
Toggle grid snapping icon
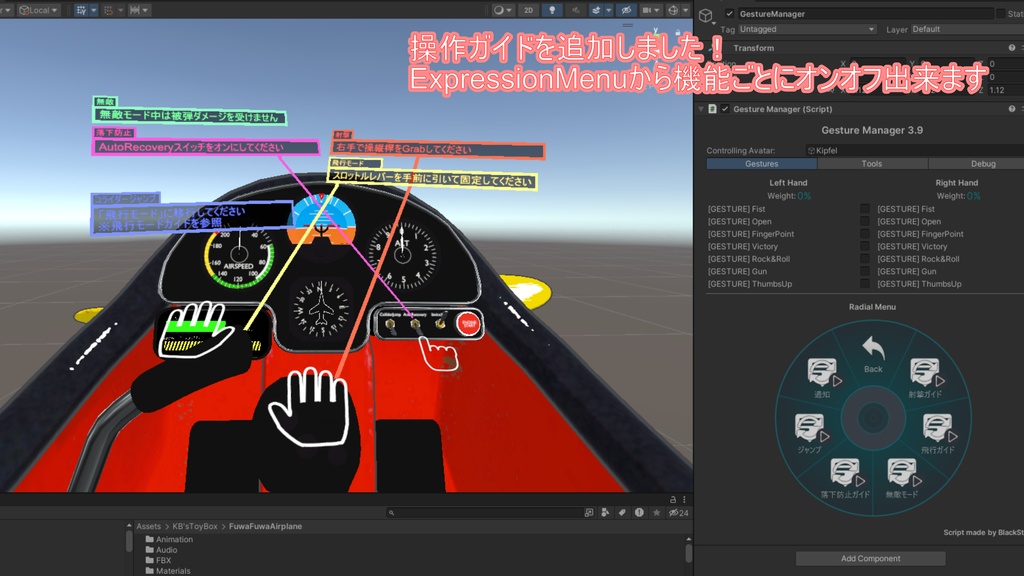coord(108,10)
